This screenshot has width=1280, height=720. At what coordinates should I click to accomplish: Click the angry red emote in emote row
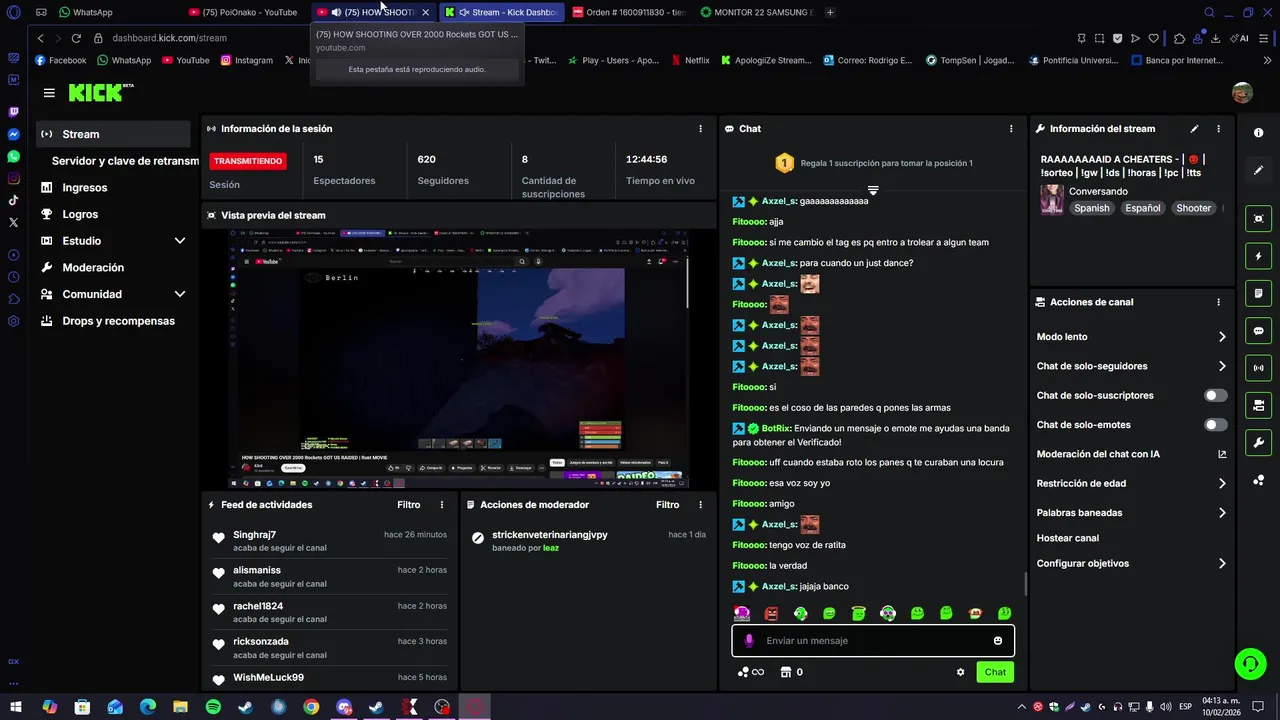coord(771,613)
